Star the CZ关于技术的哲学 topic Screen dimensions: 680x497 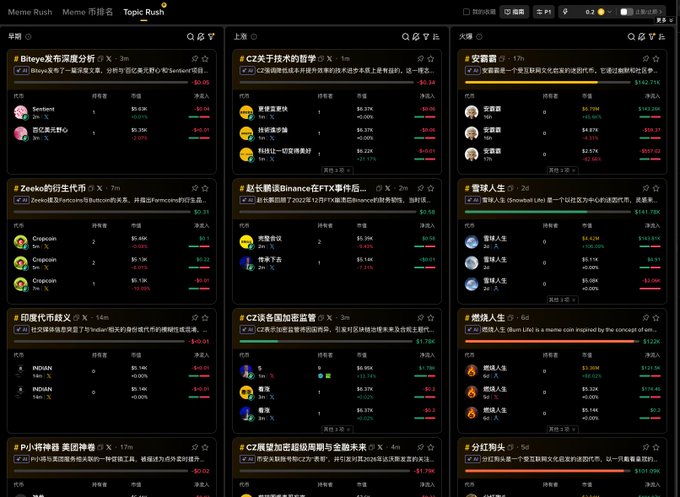[x=431, y=59]
